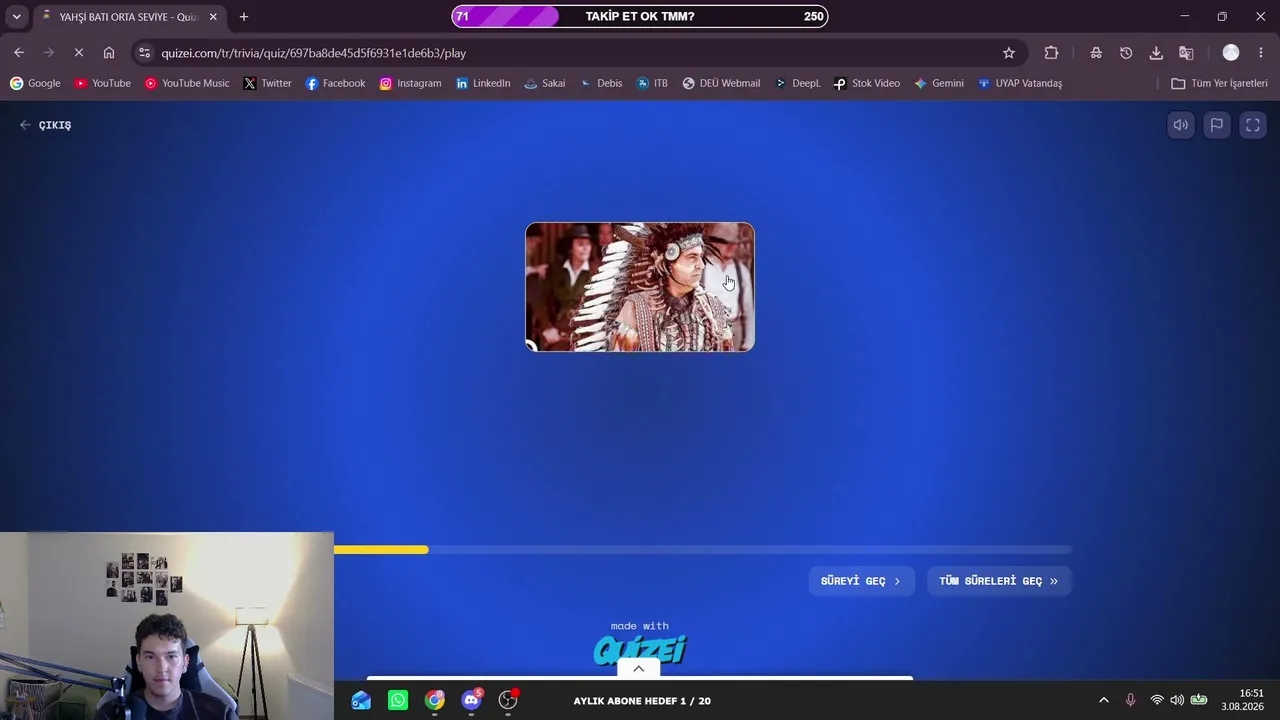Screen dimensions: 1280x720
Task: Open the Extensions puzzle icon
Action: coord(1051,53)
